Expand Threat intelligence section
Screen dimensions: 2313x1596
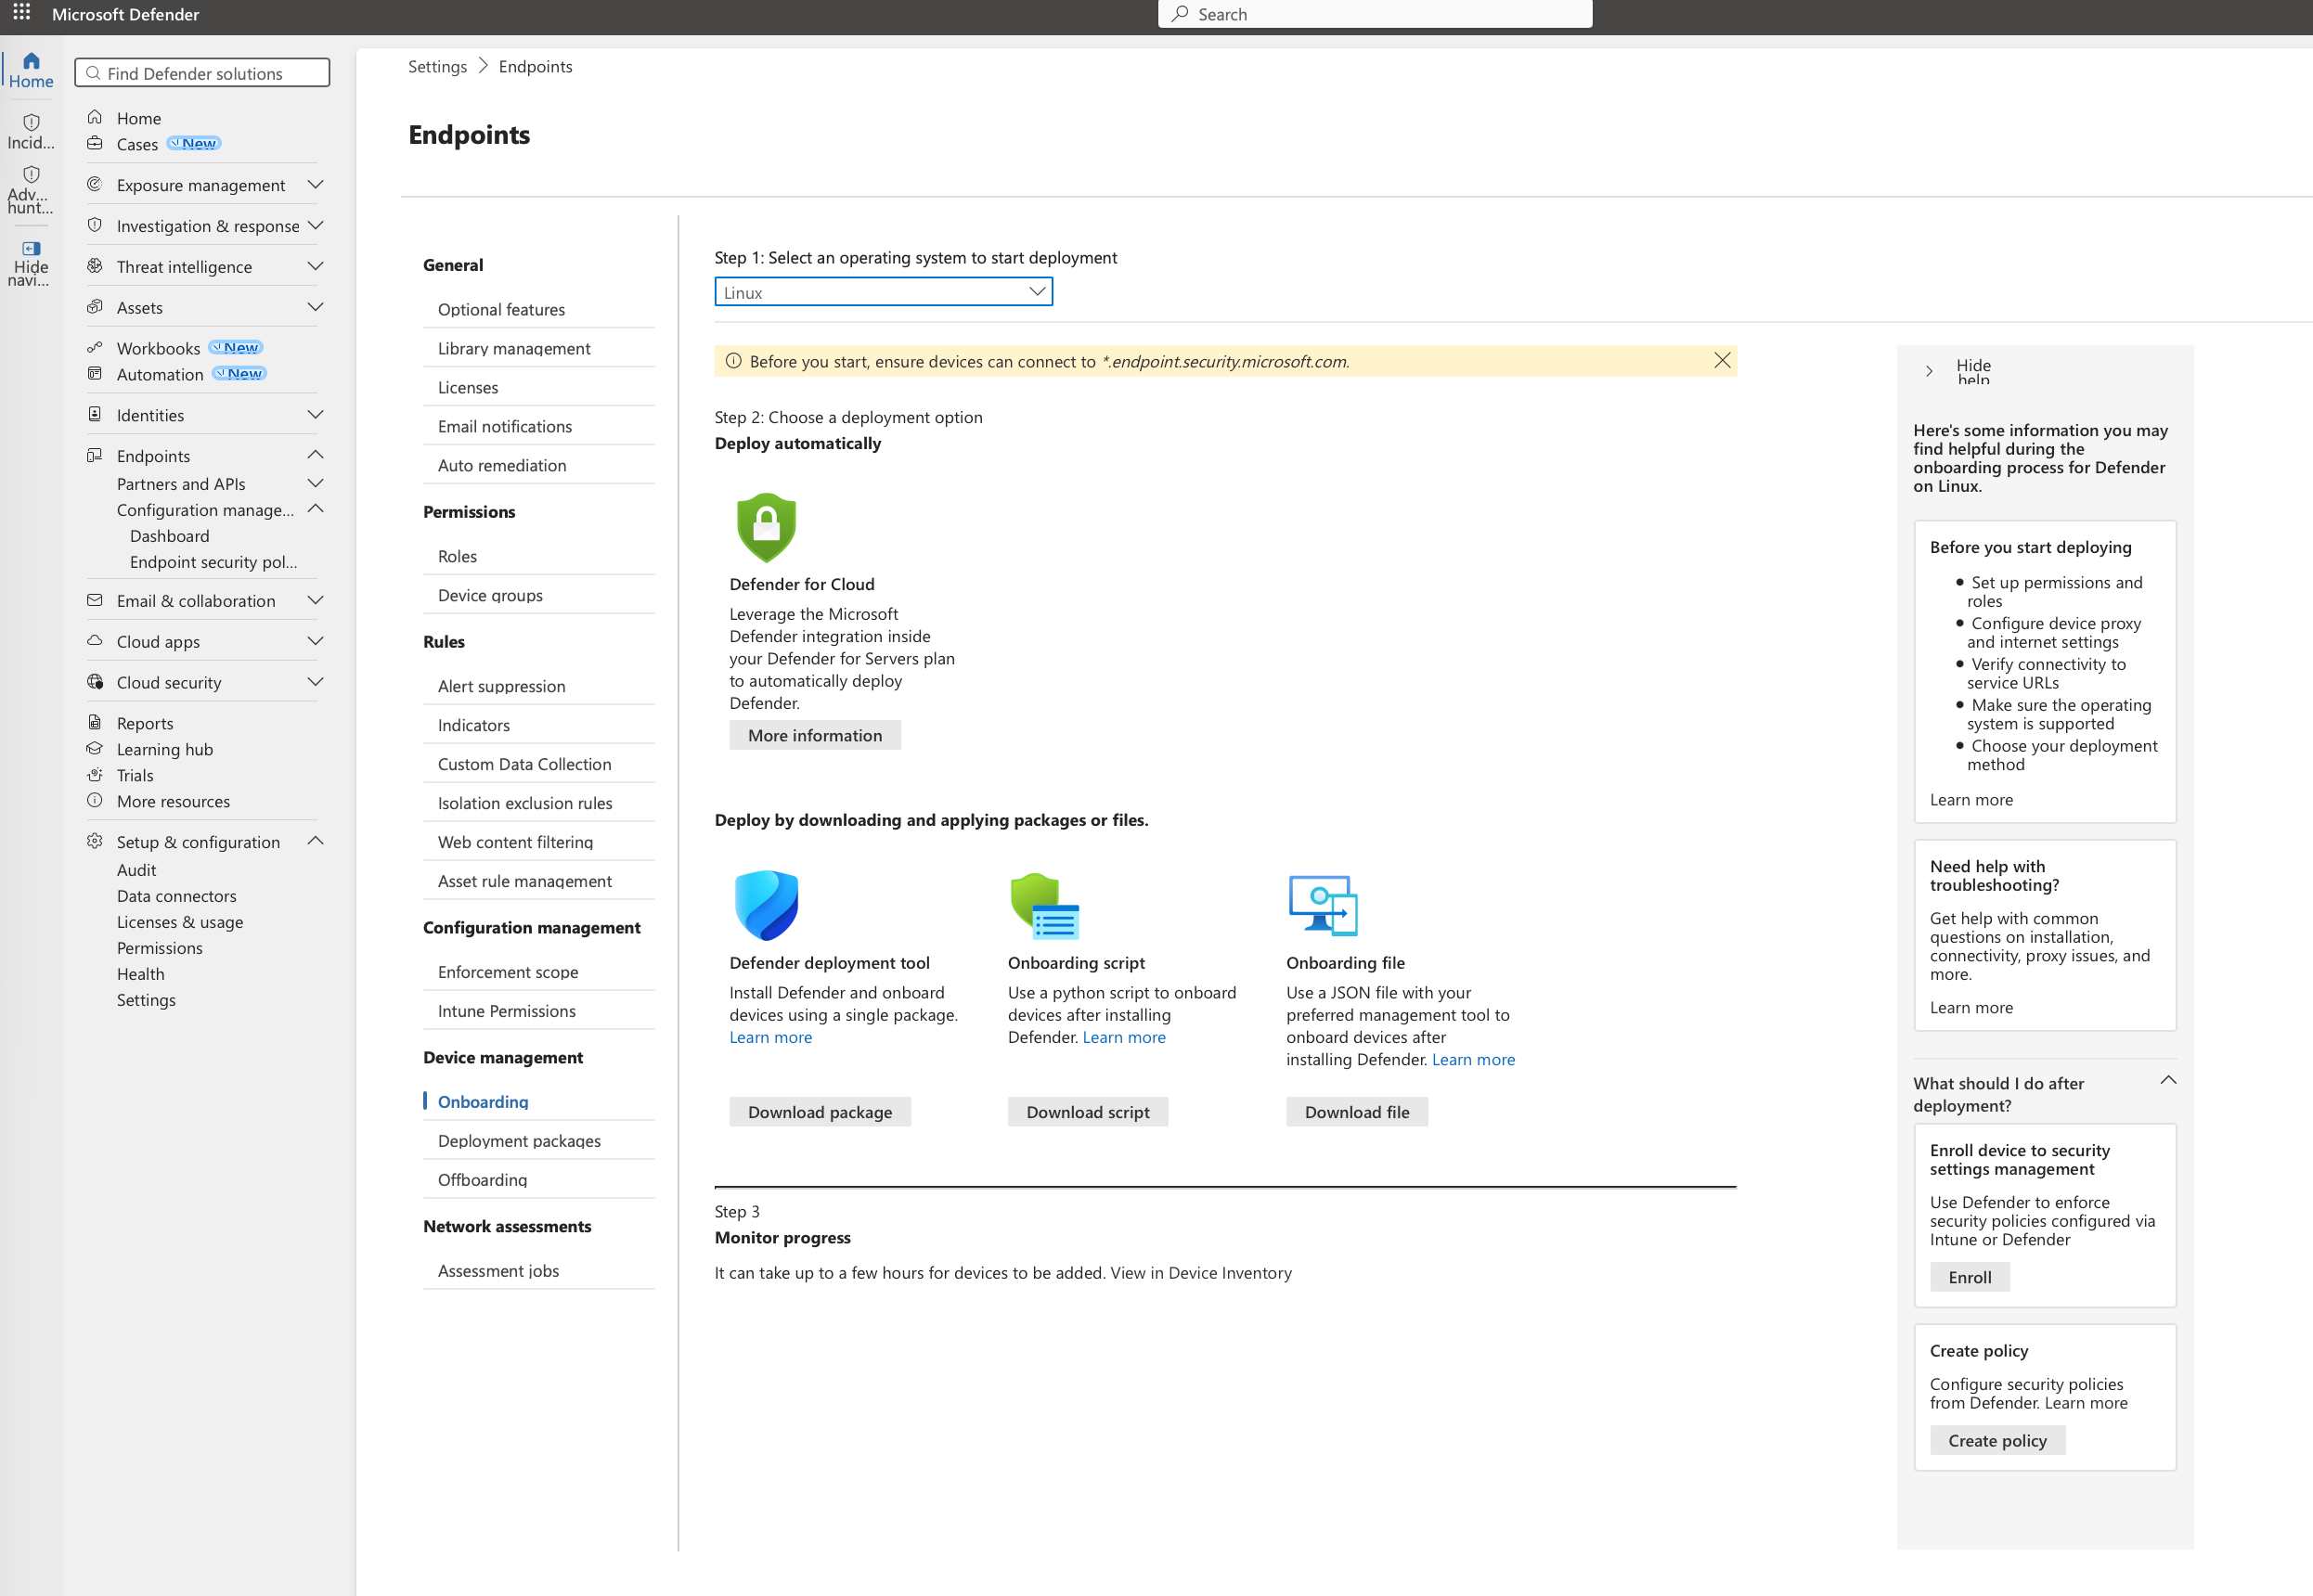(315, 266)
